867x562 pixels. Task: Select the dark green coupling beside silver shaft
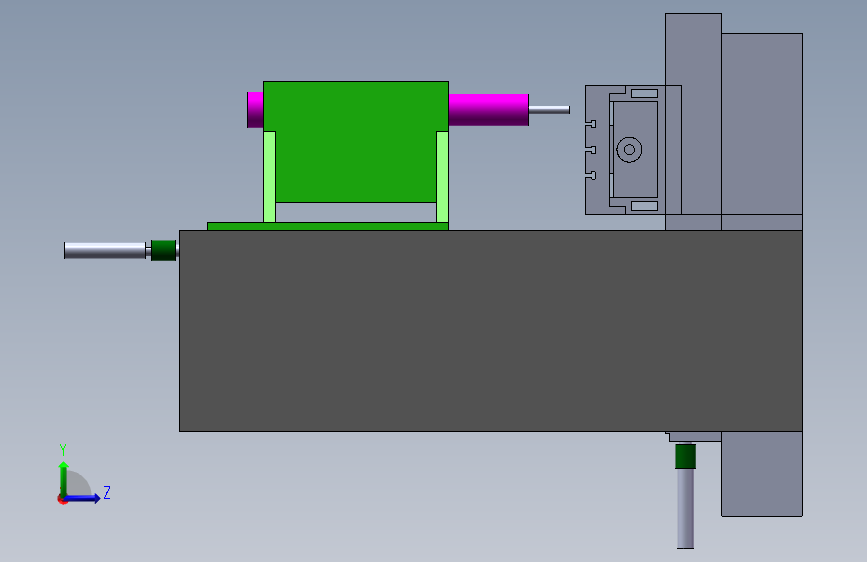(164, 251)
